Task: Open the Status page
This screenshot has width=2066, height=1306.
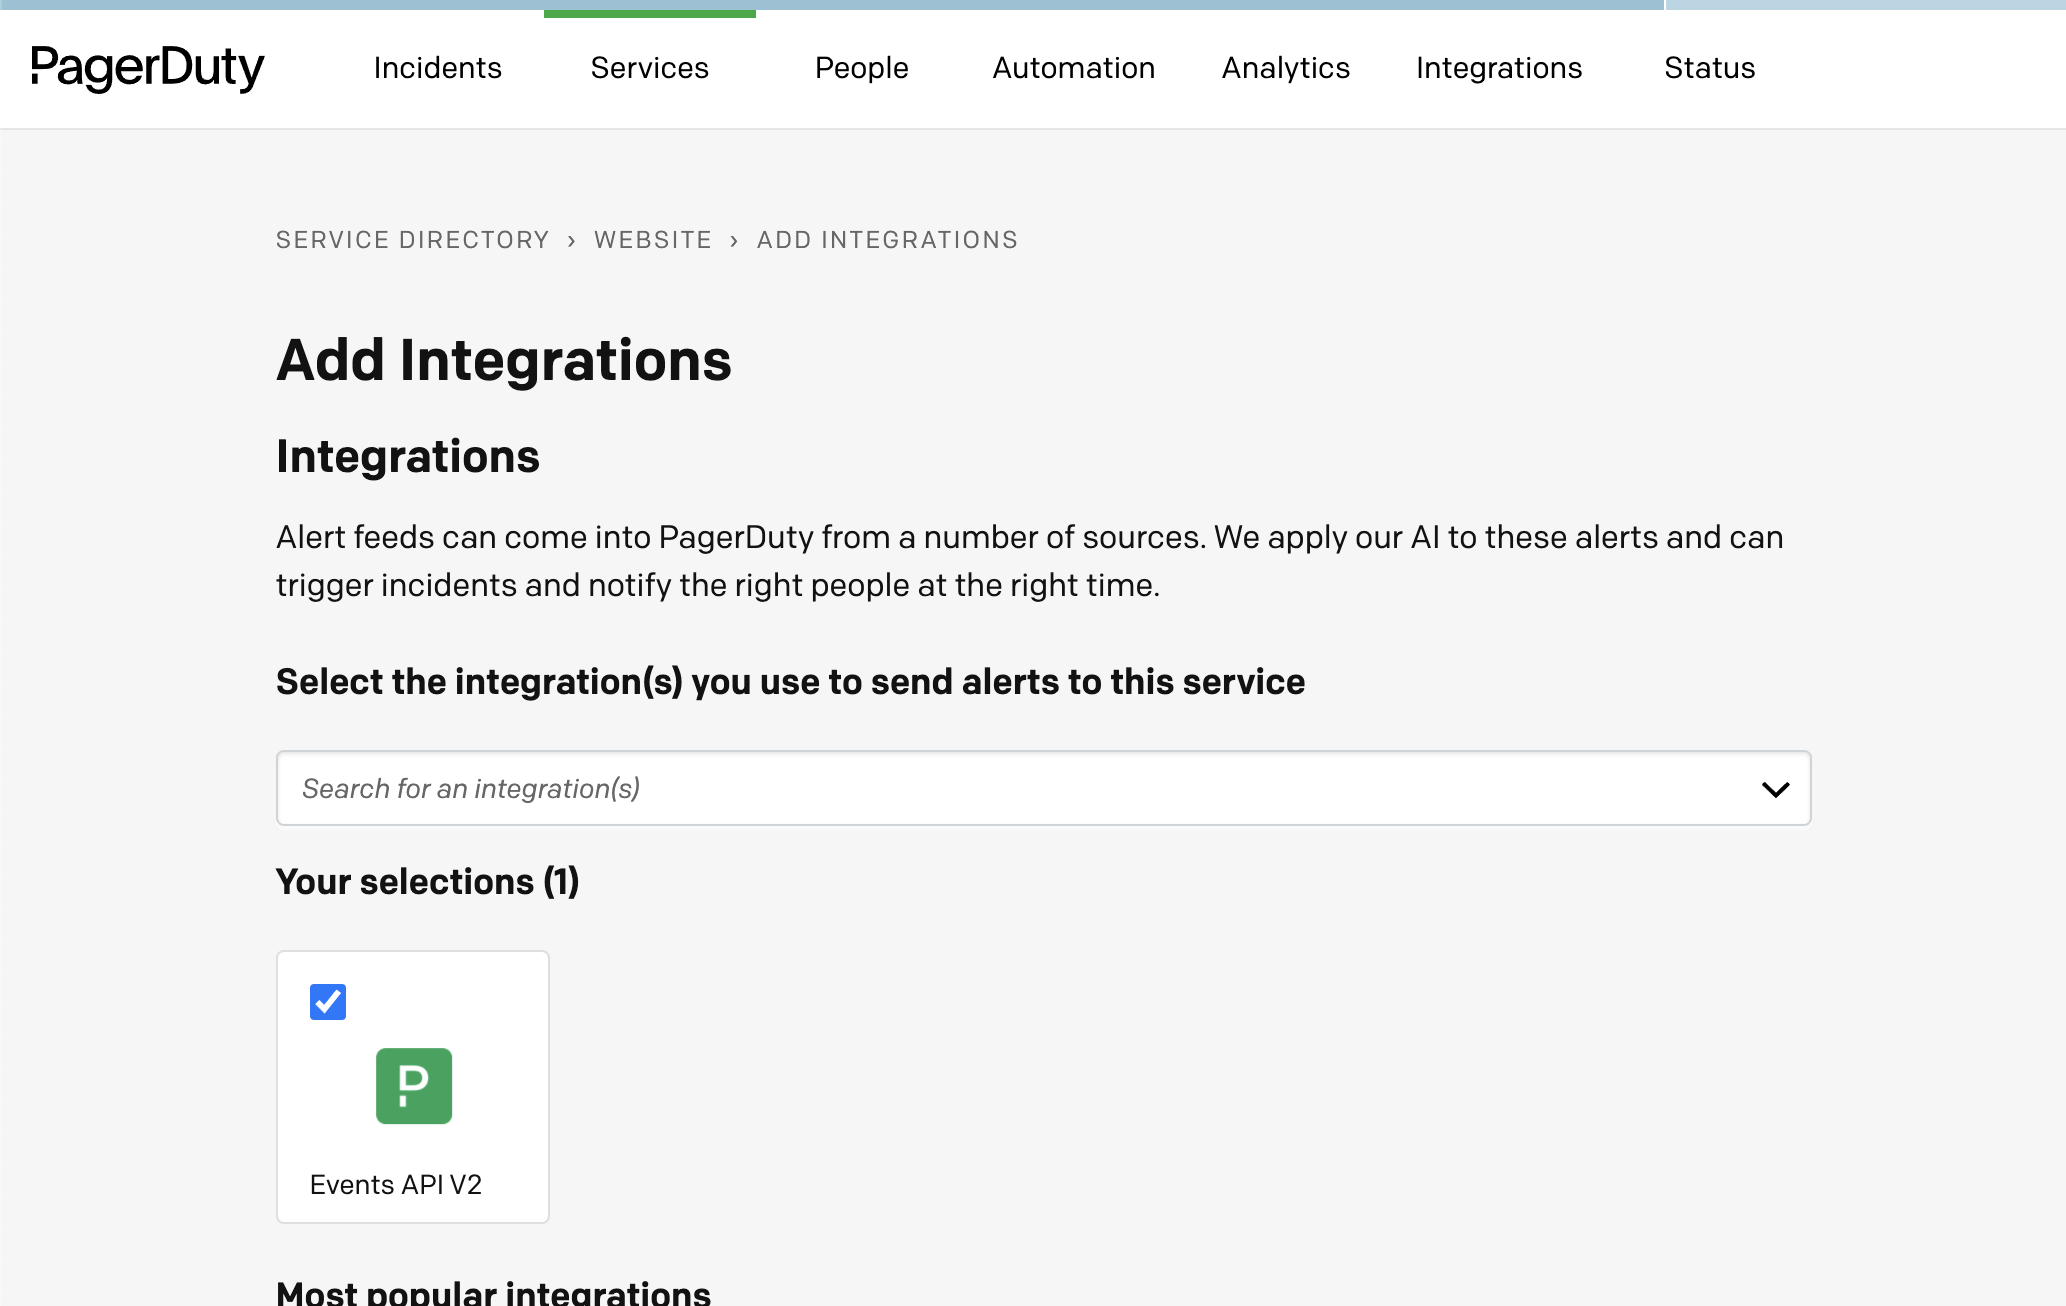Action: (1709, 68)
